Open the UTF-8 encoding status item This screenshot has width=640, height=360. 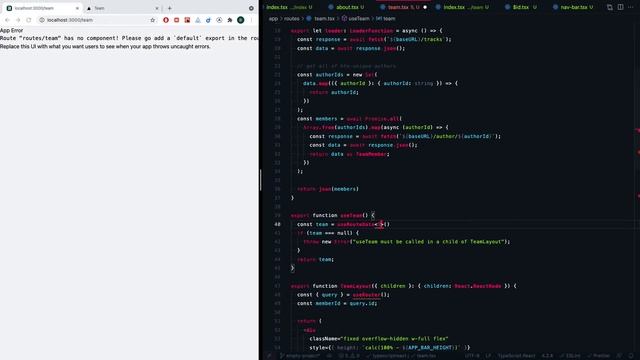tap(472, 356)
